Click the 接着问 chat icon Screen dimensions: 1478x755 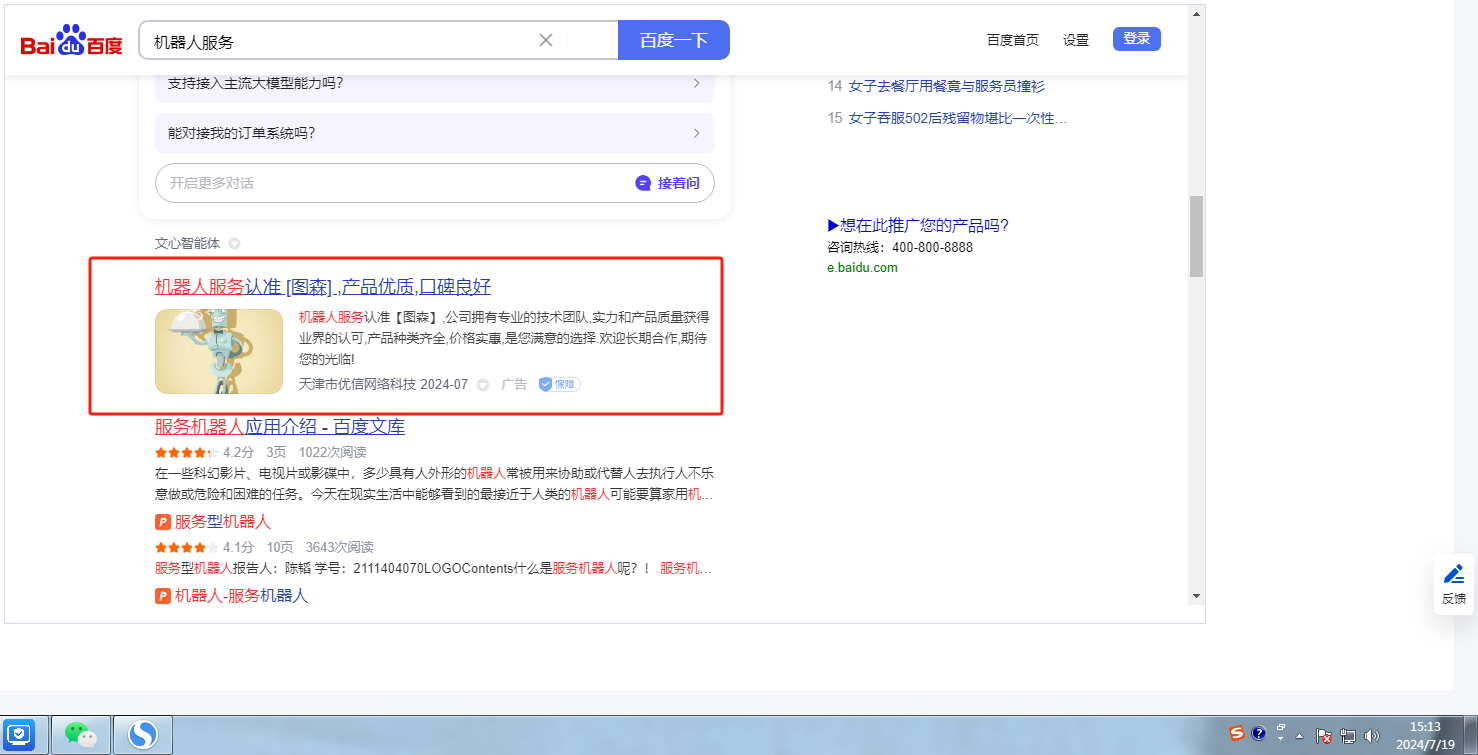click(643, 183)
